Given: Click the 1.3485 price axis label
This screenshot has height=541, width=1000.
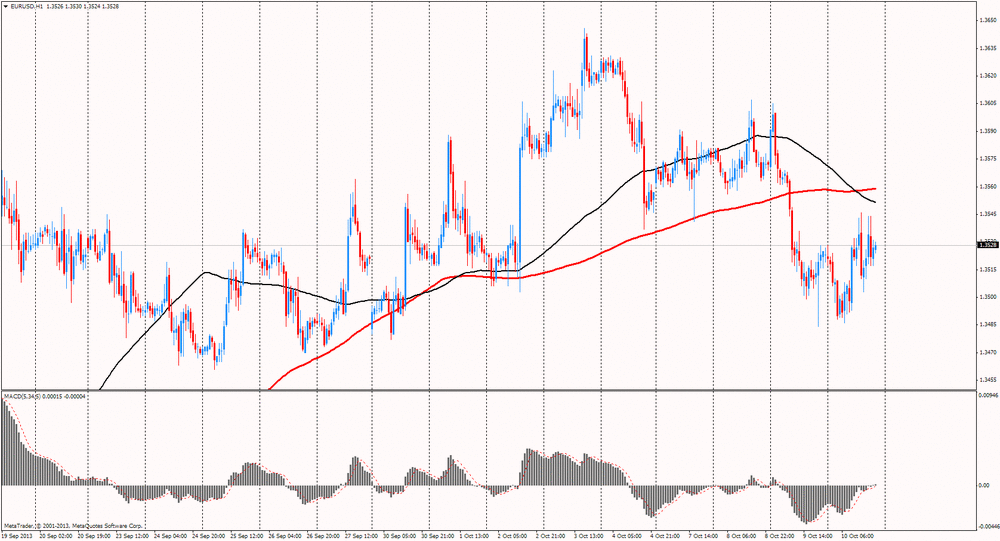Looking at the screenshot, I should click(987, 324).
